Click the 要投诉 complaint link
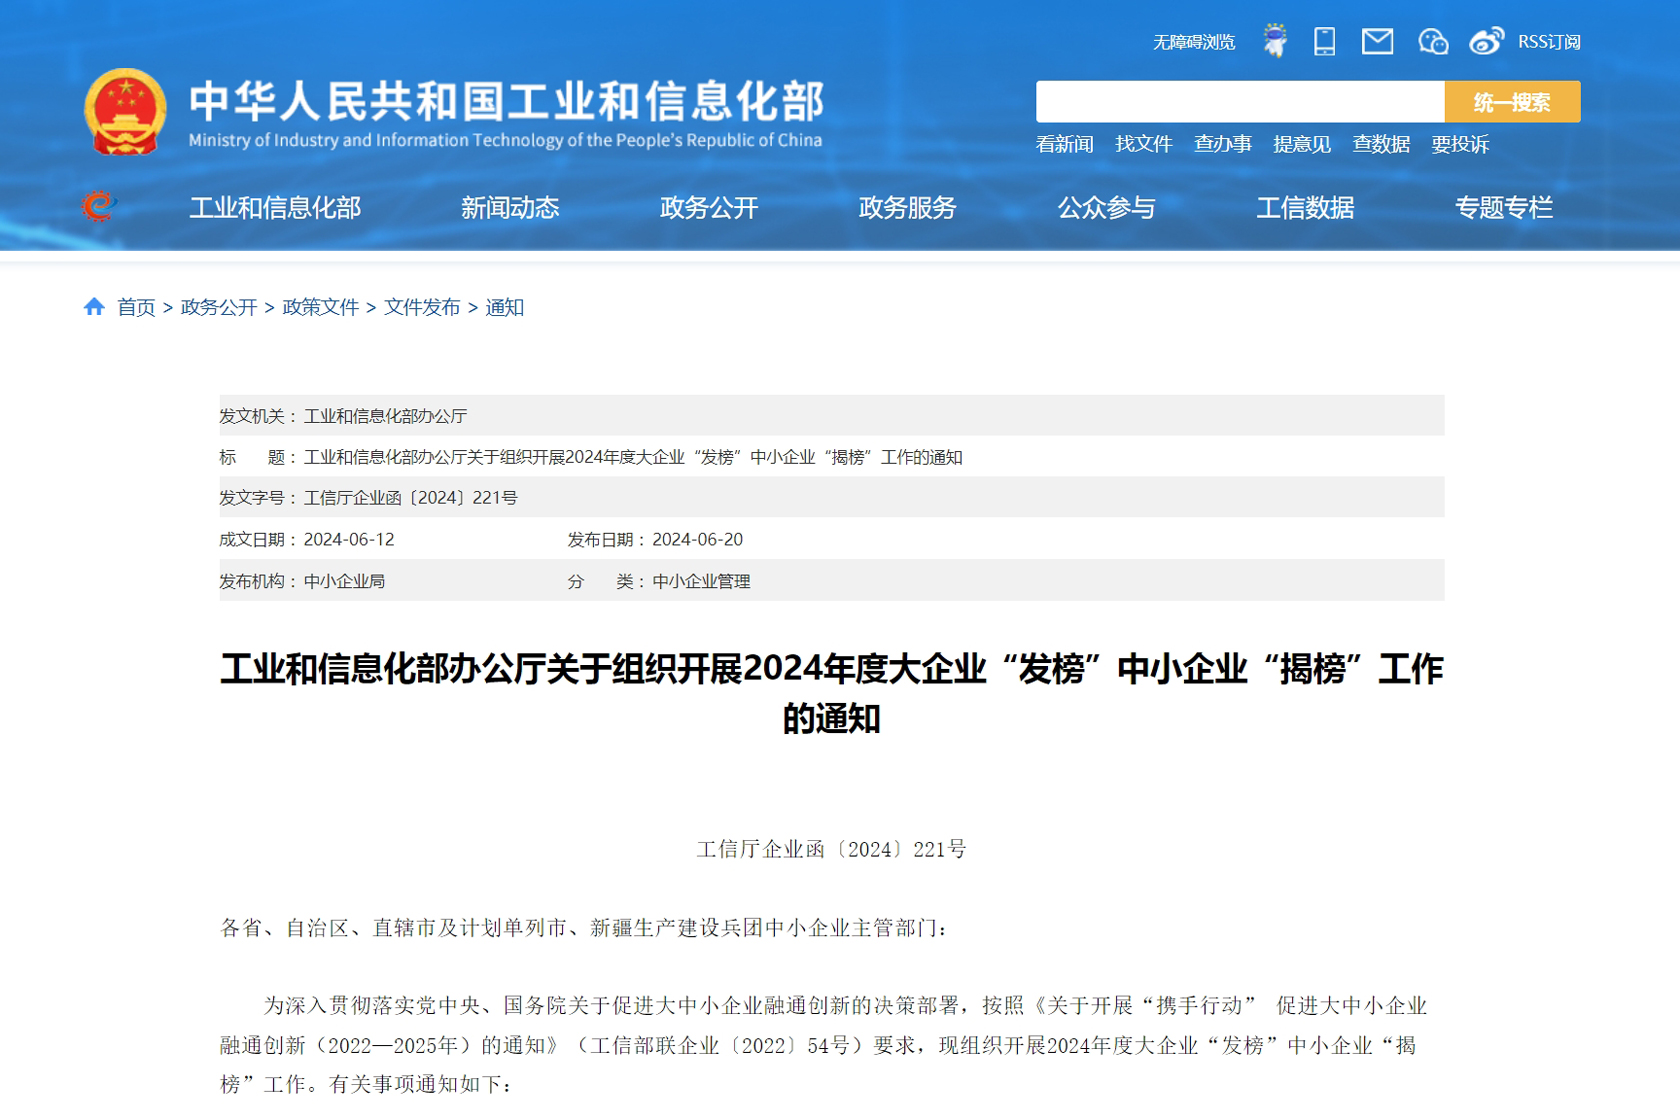Screen dimensions: 1680x1120 [x=1460, y=144]
